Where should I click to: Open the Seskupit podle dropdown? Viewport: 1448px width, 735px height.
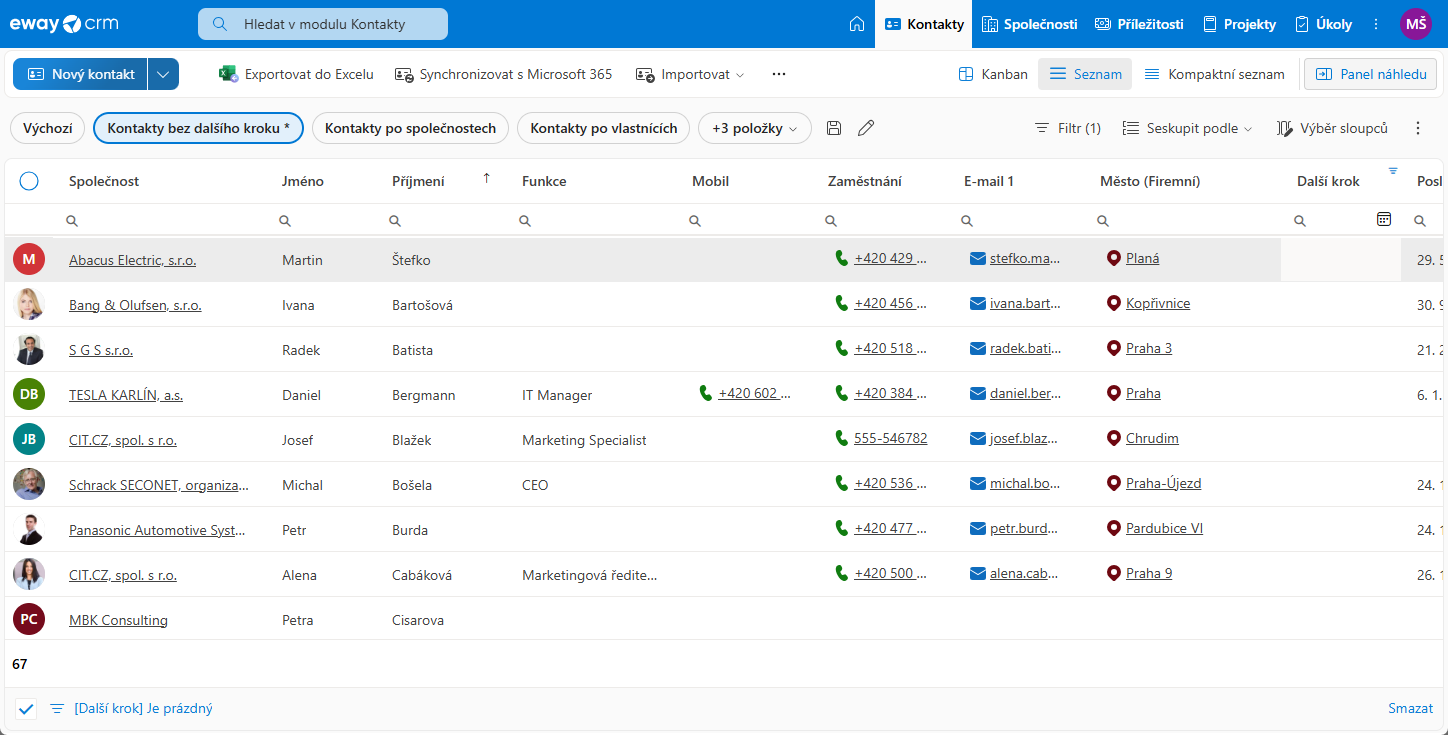[1187, 128]
